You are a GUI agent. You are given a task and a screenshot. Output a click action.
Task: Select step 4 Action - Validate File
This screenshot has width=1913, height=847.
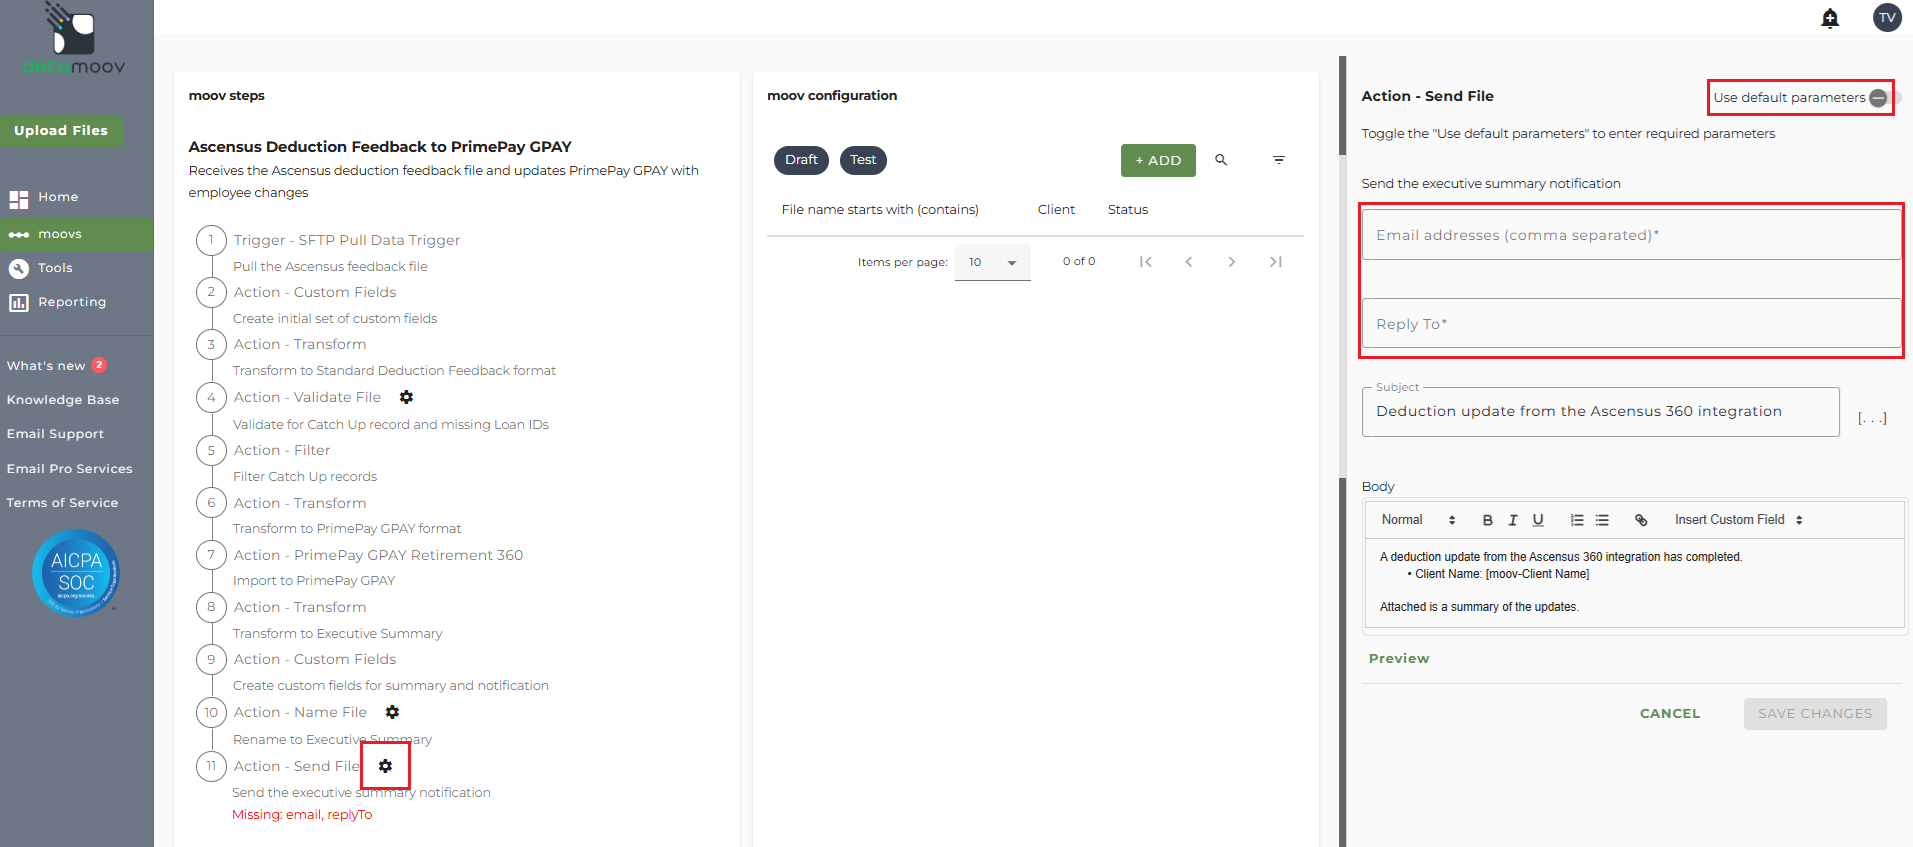tap(307, 397)
